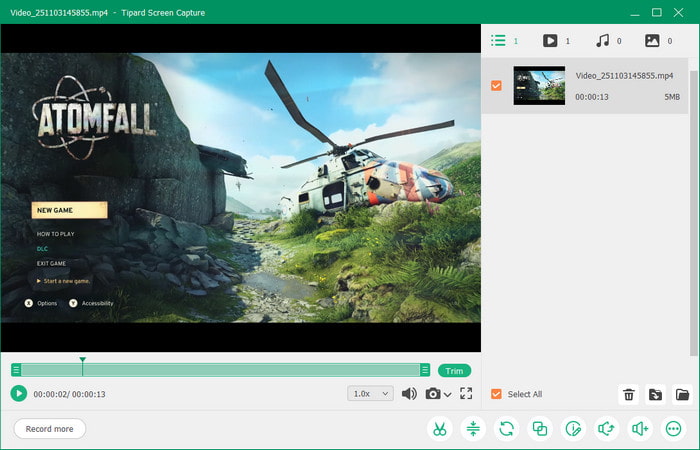Screen dimensions: 700x450
Task: Open the convert format tool
Action: 507,429
